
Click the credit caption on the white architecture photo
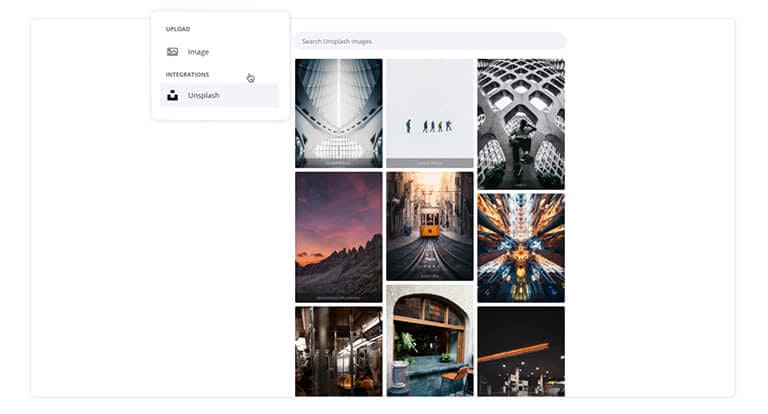338,163
